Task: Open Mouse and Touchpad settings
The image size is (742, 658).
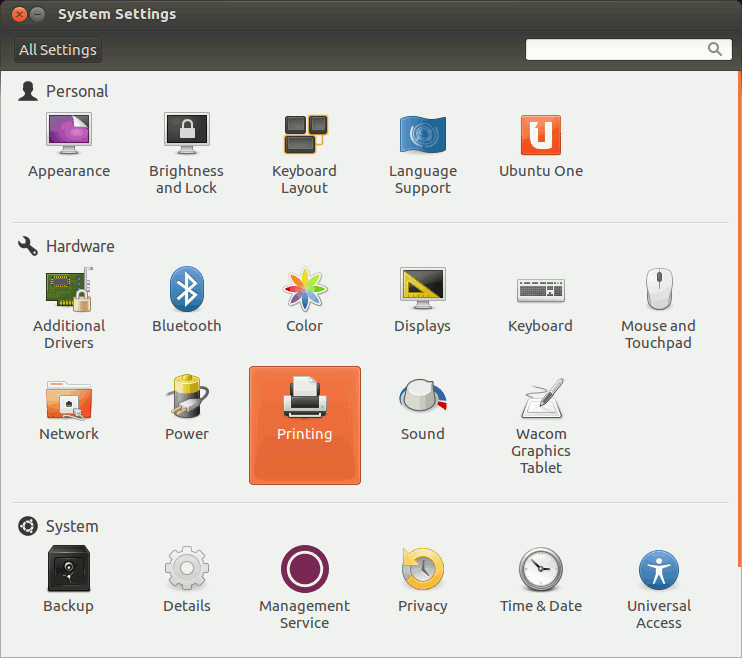Action: [658, 290]
